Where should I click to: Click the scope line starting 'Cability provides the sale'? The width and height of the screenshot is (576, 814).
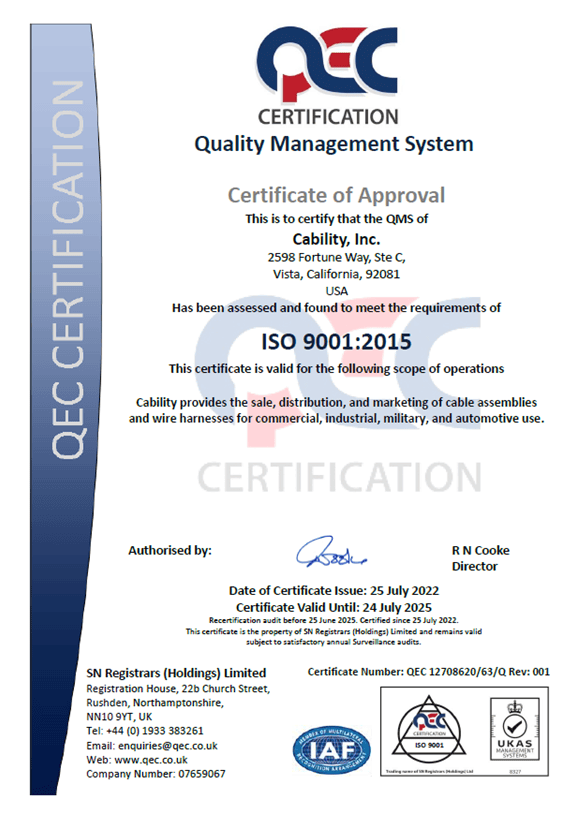[x=336, y=402]
